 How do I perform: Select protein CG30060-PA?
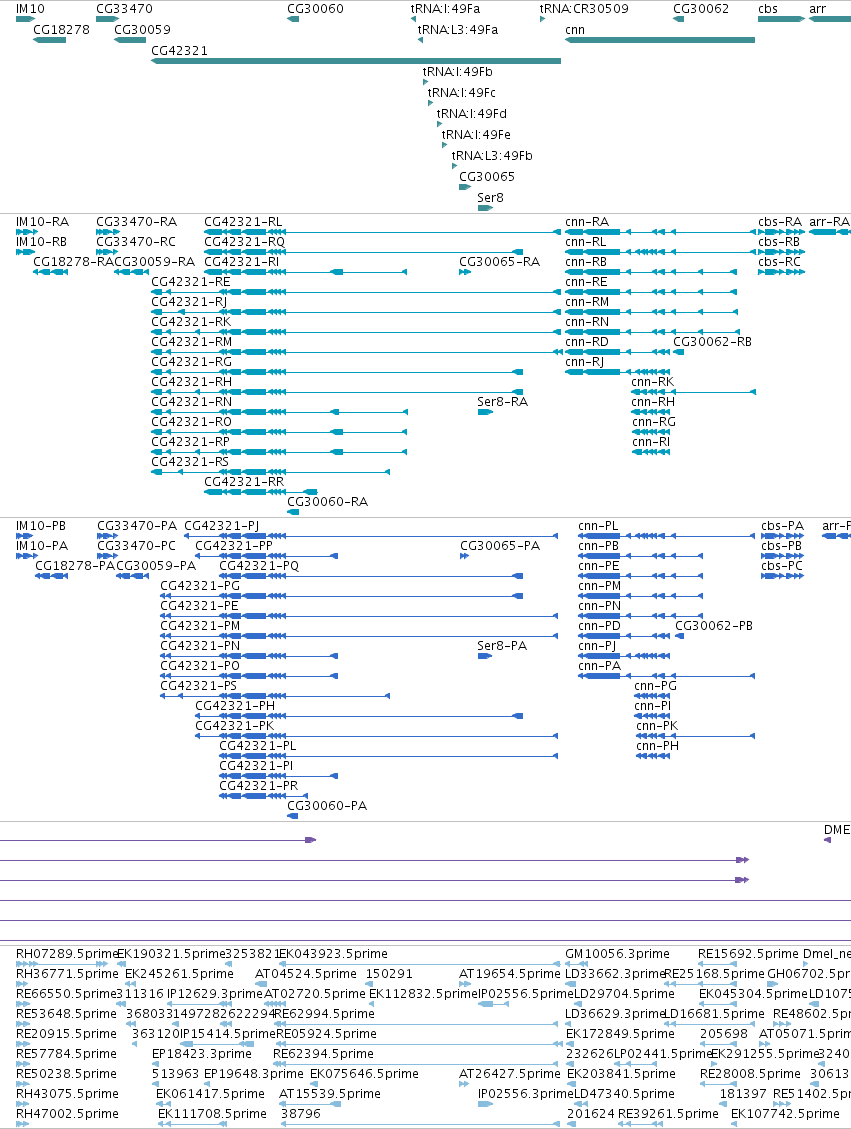click(328, 806)
